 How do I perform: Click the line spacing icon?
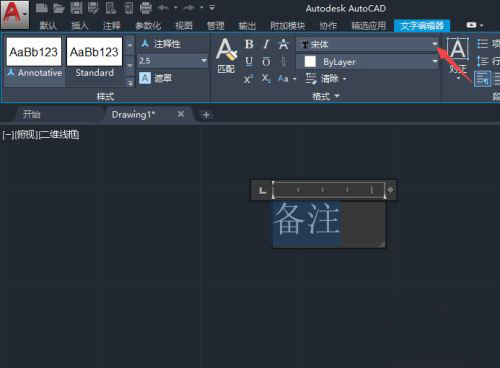point(483,61)
